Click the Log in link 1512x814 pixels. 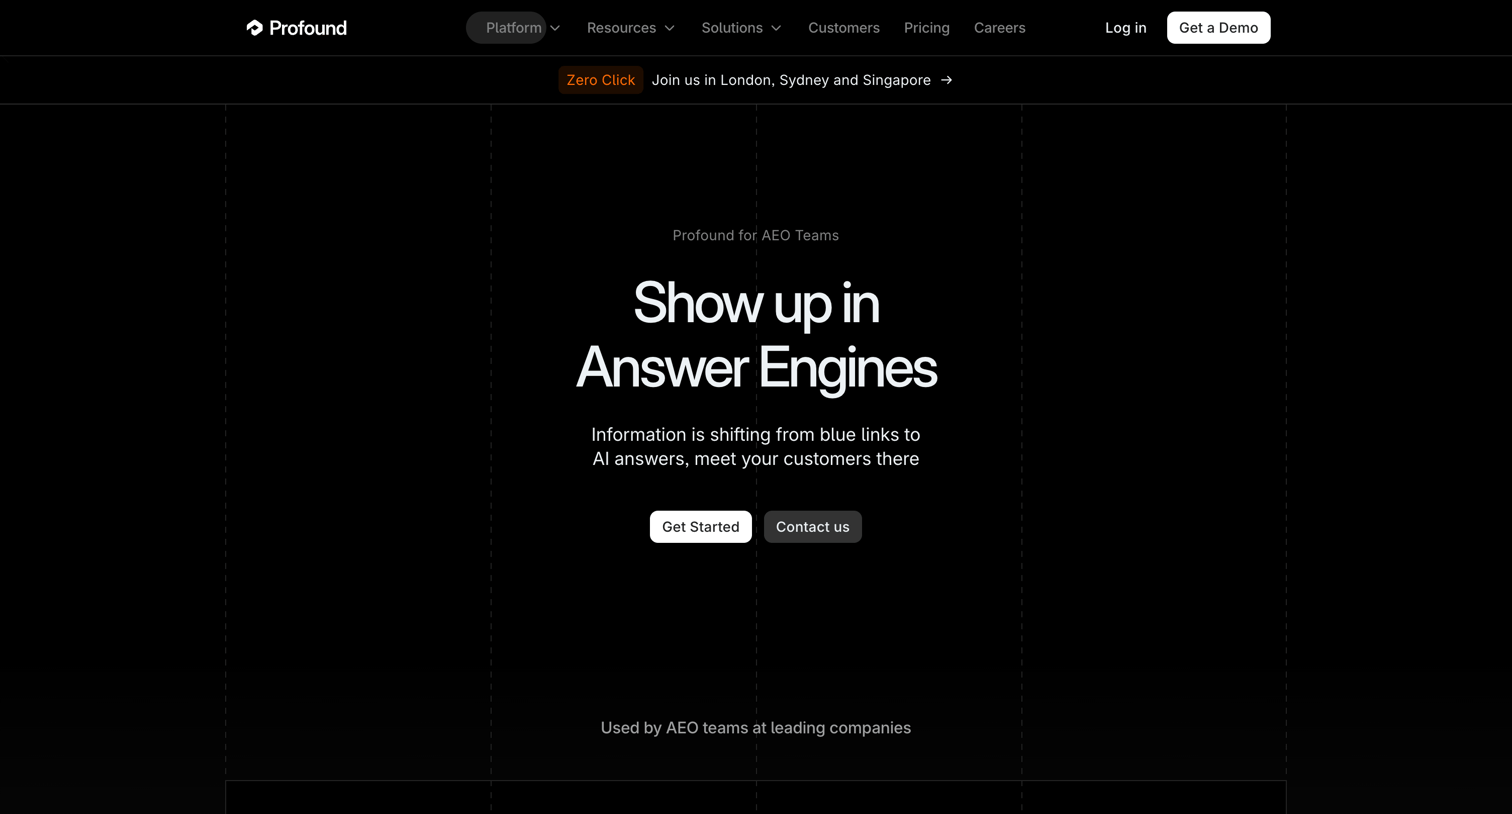tap(1126, 28)
